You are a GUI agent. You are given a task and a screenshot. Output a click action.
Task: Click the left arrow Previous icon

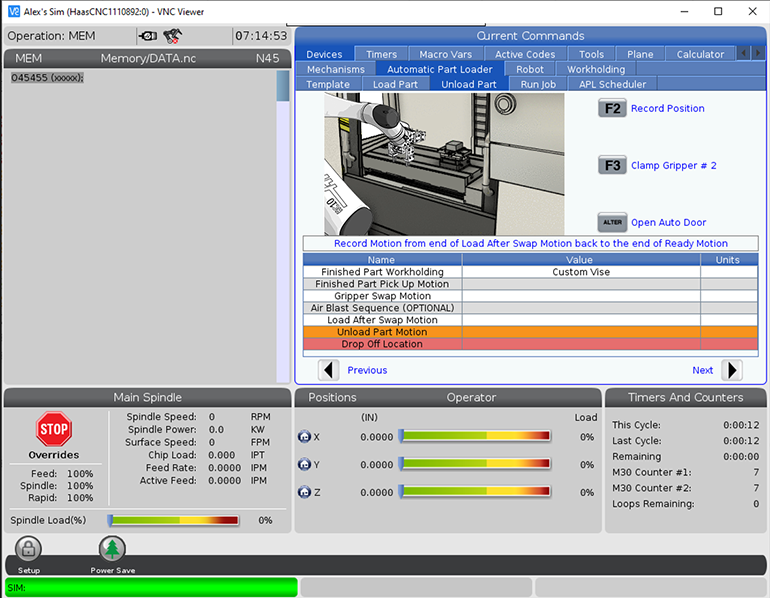pyautogui.click(x=329, y=370)
